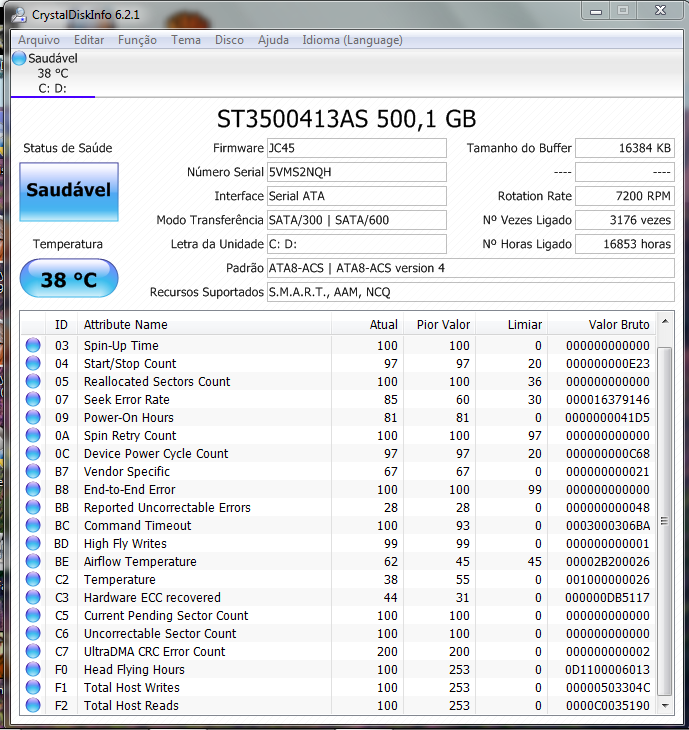Click the Atual column header
Viewport: 689px width, 730px height.
coord(368,324)
